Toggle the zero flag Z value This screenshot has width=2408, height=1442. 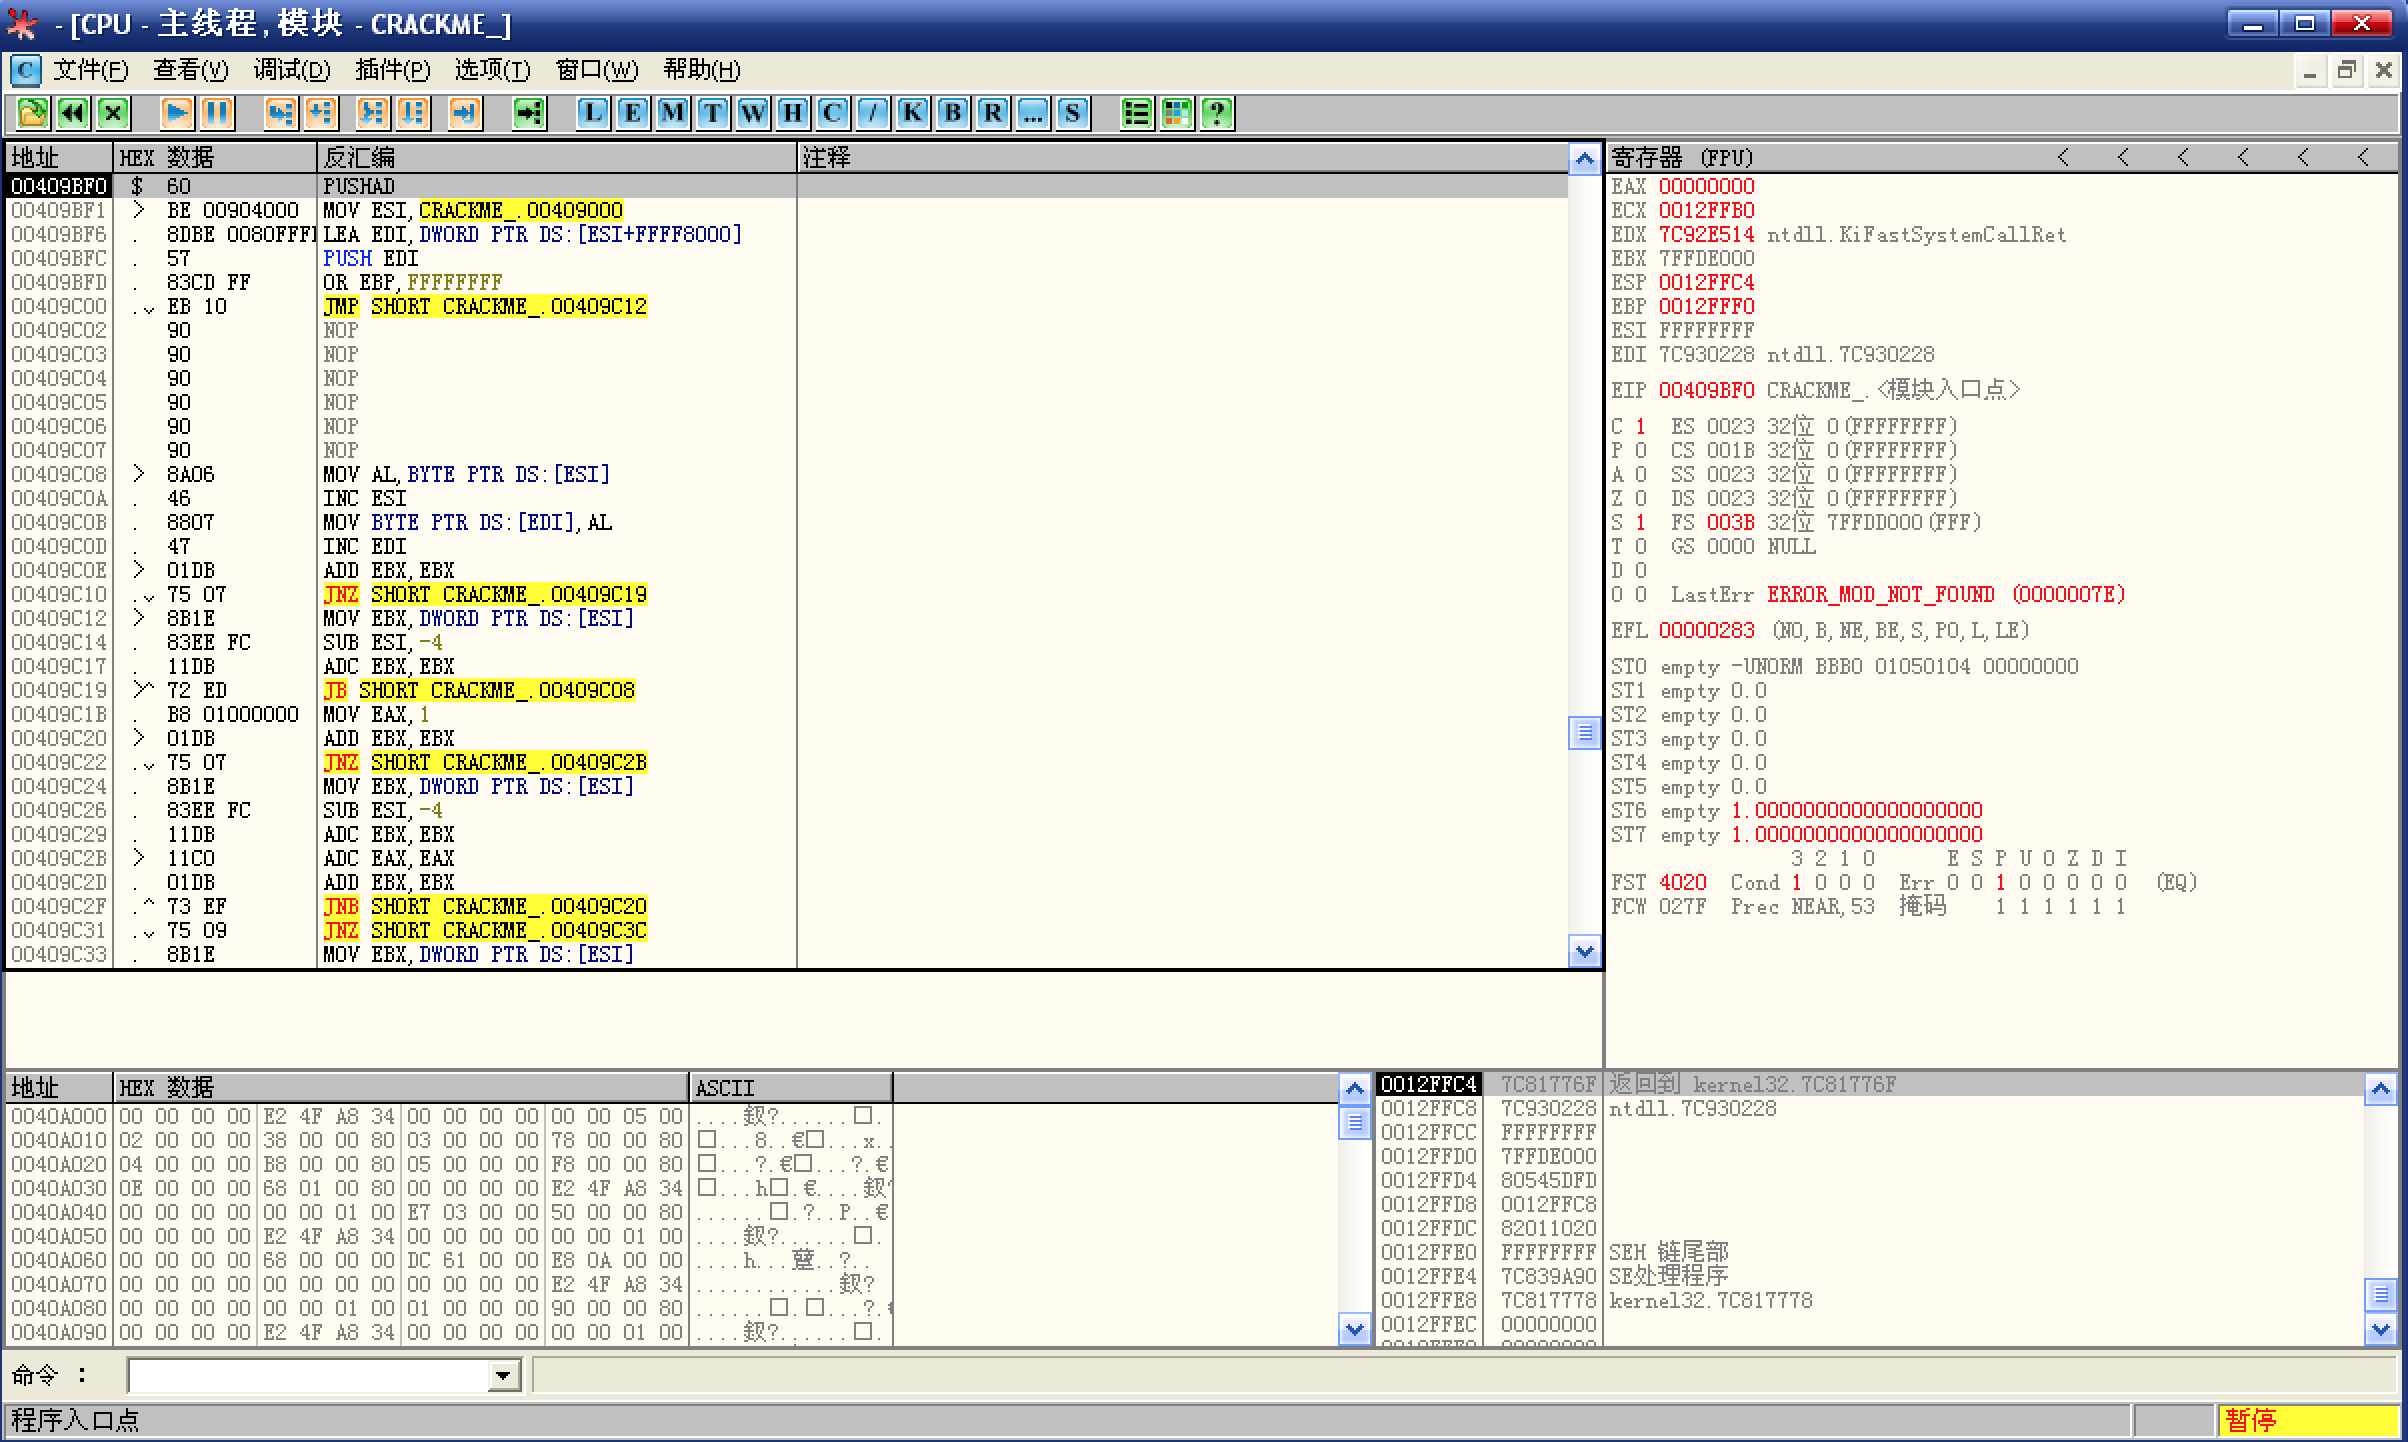pyautogui.click(x=1640, y=499)
